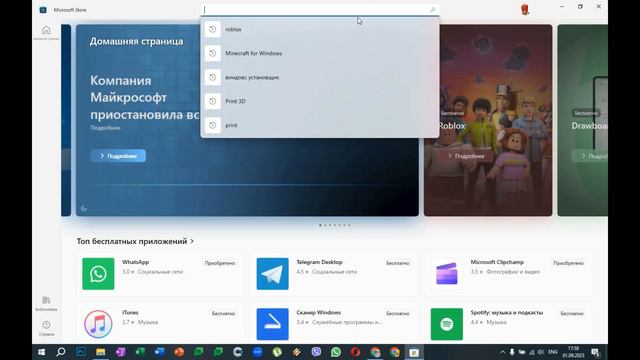
Task: Open Viber from the taskbar
Action: point(316,352)
